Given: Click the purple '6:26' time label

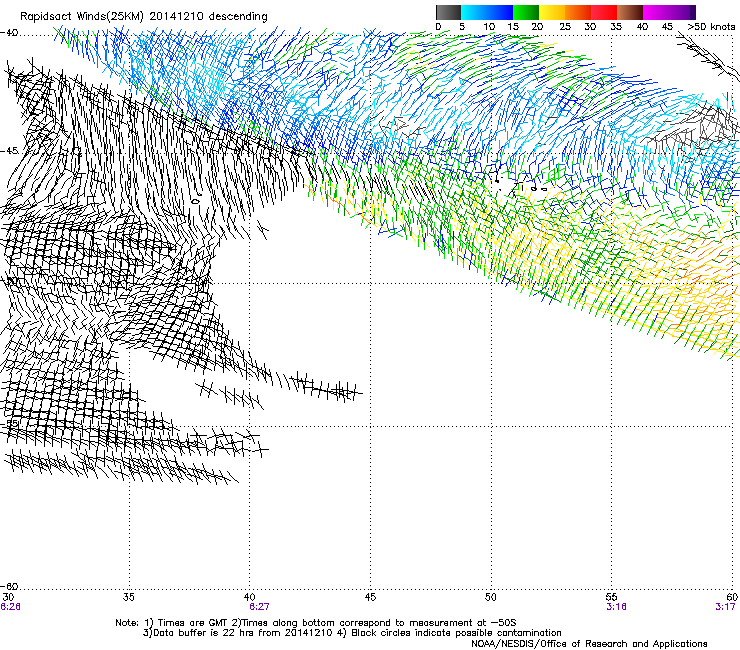Looking at the screenshot, I should coord(10,607).
